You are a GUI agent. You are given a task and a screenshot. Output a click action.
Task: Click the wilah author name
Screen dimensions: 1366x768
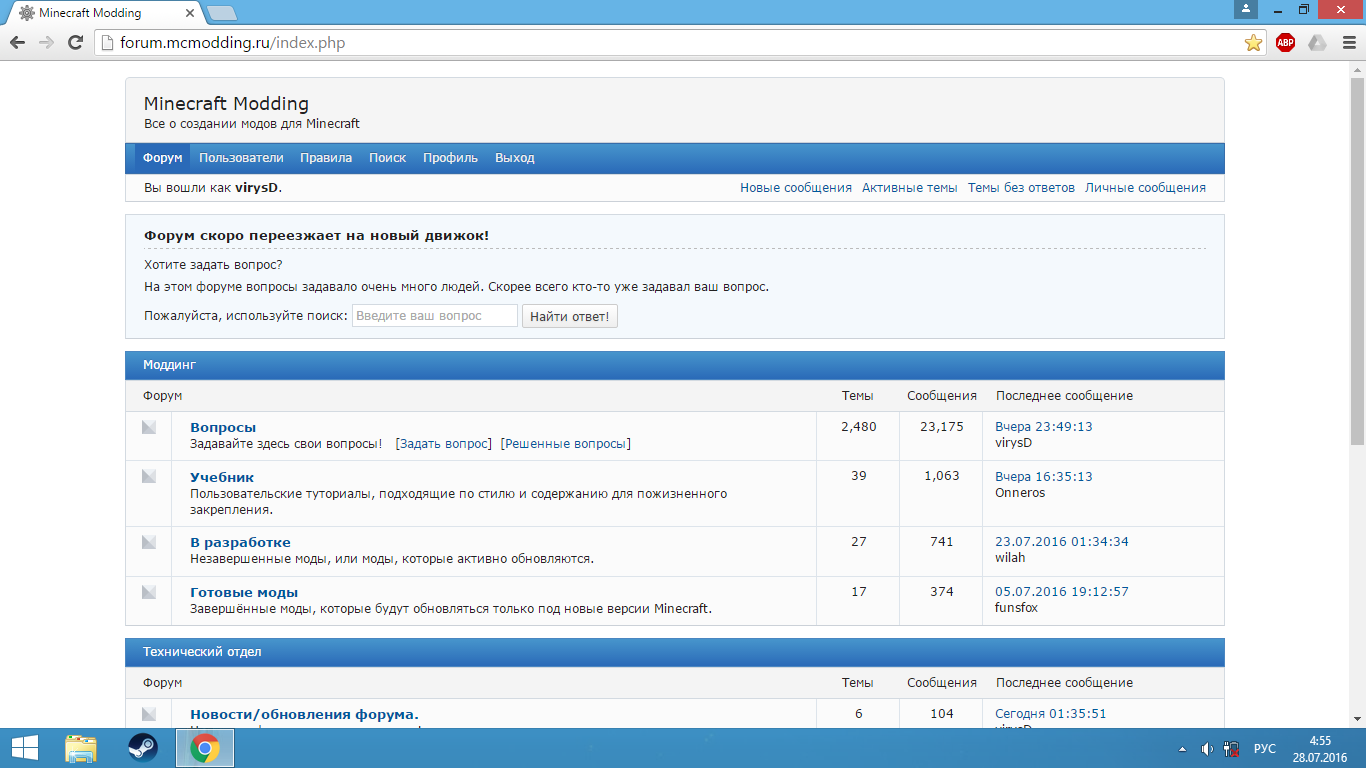pos(1010,557)
